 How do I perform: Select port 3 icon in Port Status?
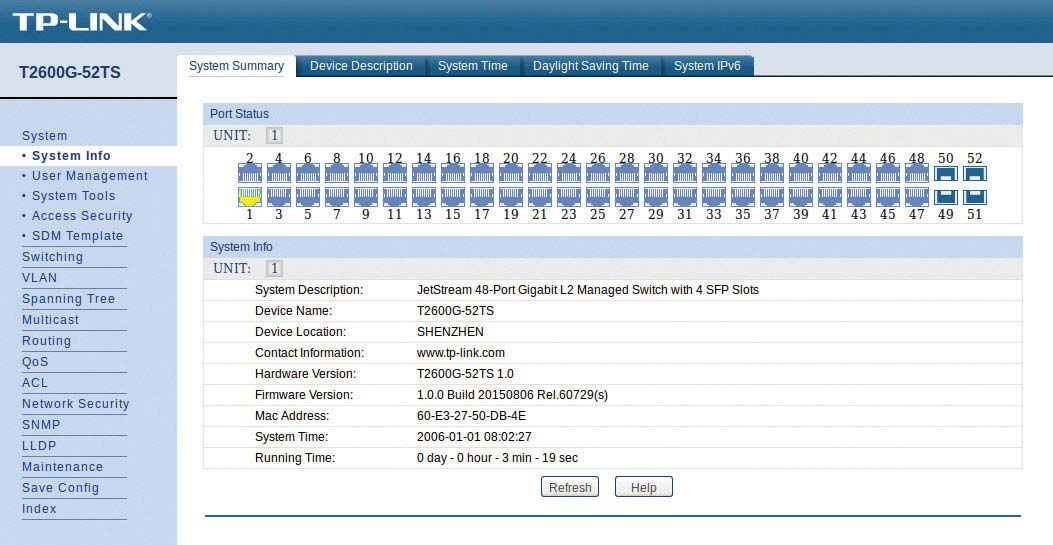coord(279,197)
